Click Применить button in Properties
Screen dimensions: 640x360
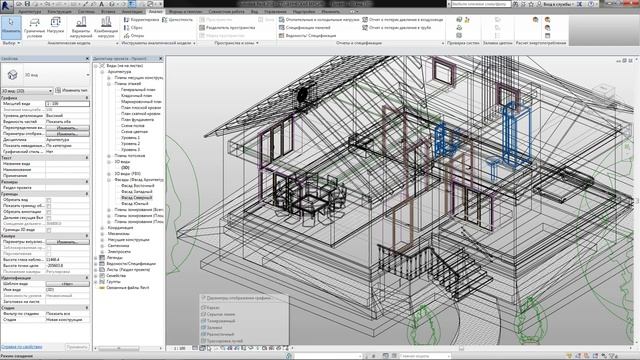pos(77,347)
